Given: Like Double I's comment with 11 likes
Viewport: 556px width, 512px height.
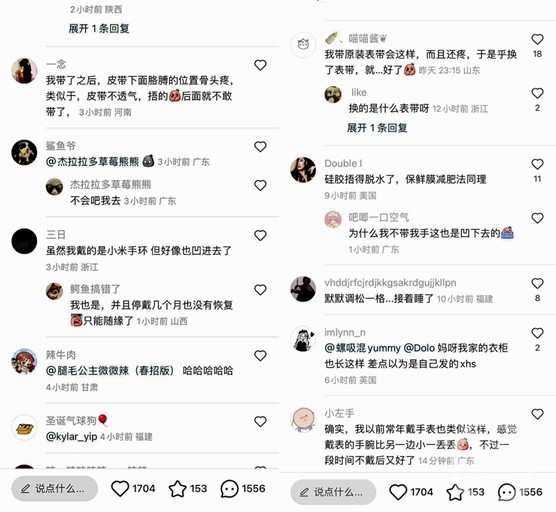Looking at the screenshot, I should [x=537, y=164].
